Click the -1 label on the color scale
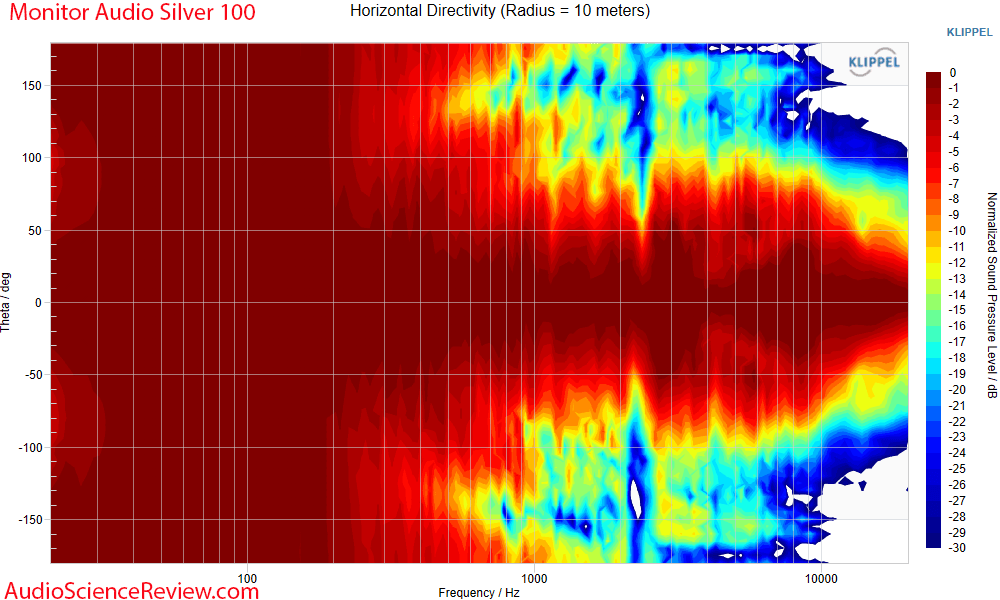The width and height of the screenshot is (1000, 600). (x=953, y=88)
